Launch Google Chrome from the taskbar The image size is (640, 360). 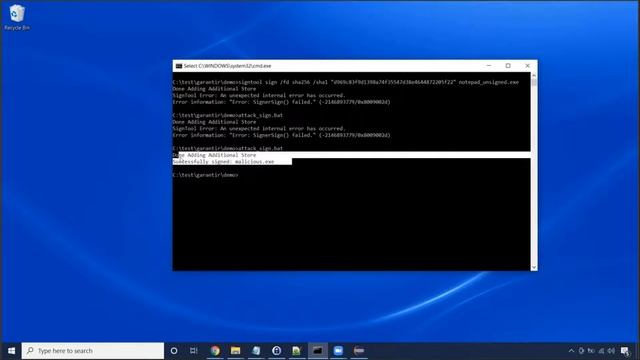click(215, 351)
